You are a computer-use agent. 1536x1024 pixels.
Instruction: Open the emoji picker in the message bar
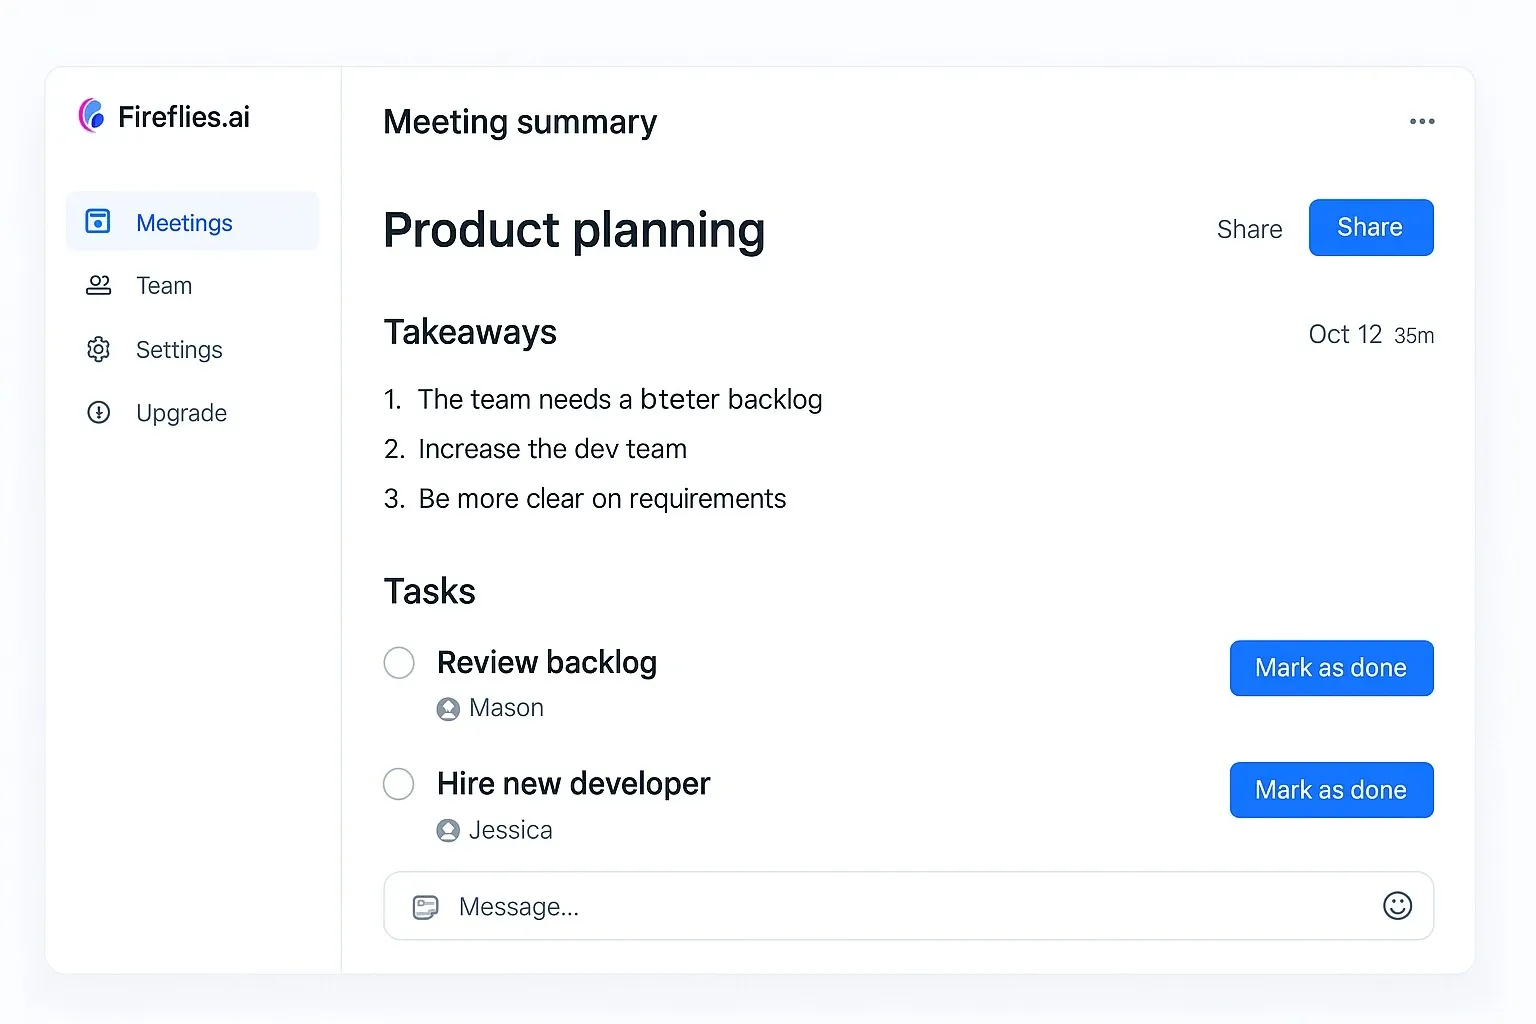(1397, 906)
